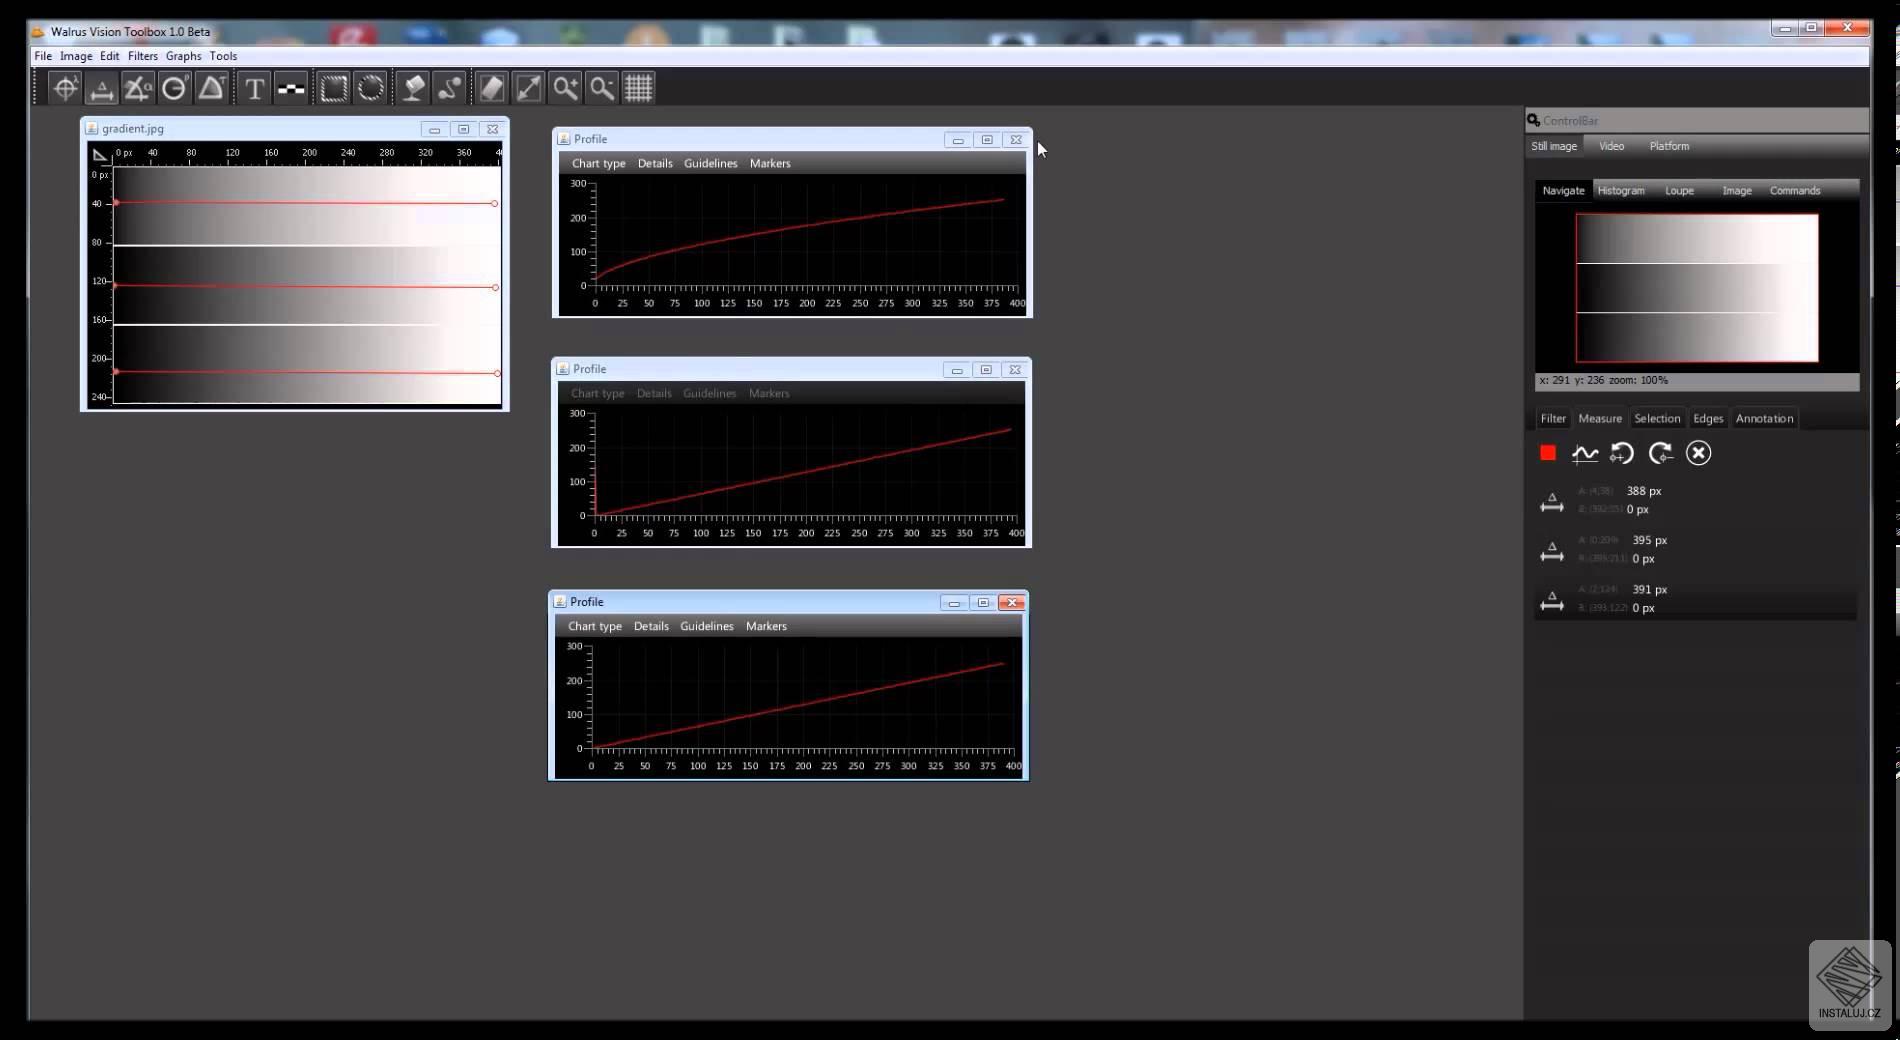
Task: Switch to the Histogram tab in ControlBar
Action: coord(1620,190)
